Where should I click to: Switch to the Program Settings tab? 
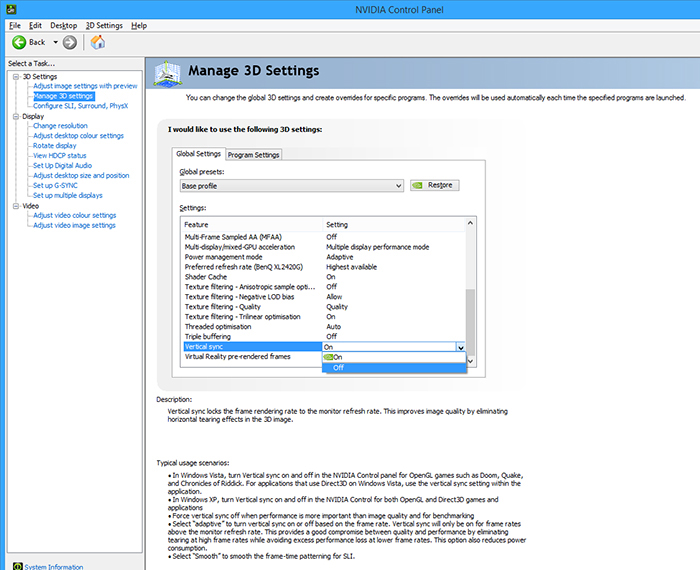pos(254,154)
